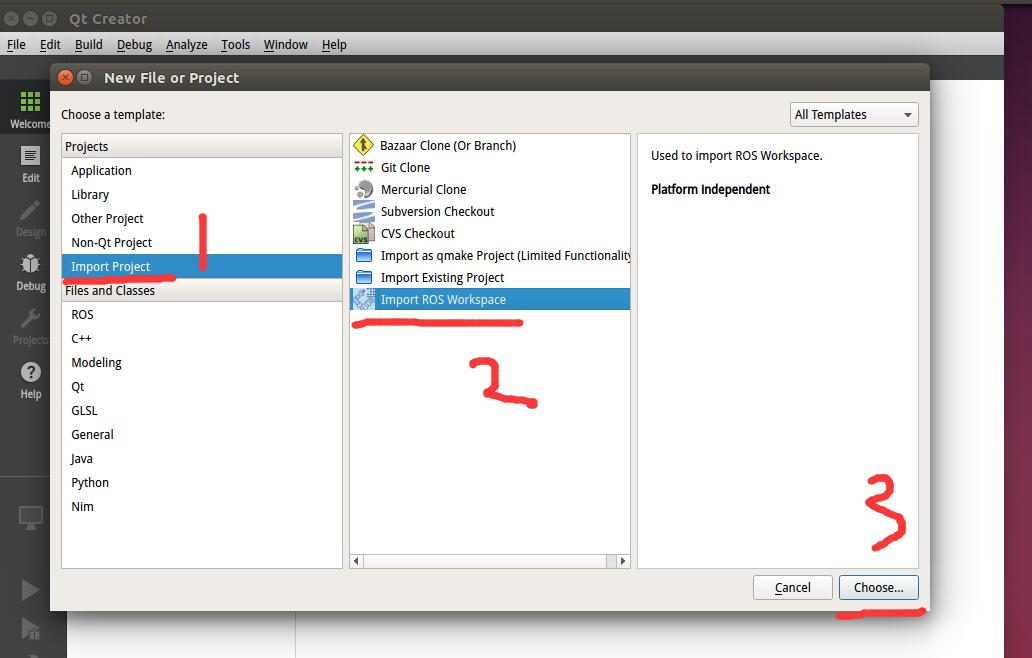Open the File menu
This screenshot has width=1032, height=658.
click(x=16, y=45)
